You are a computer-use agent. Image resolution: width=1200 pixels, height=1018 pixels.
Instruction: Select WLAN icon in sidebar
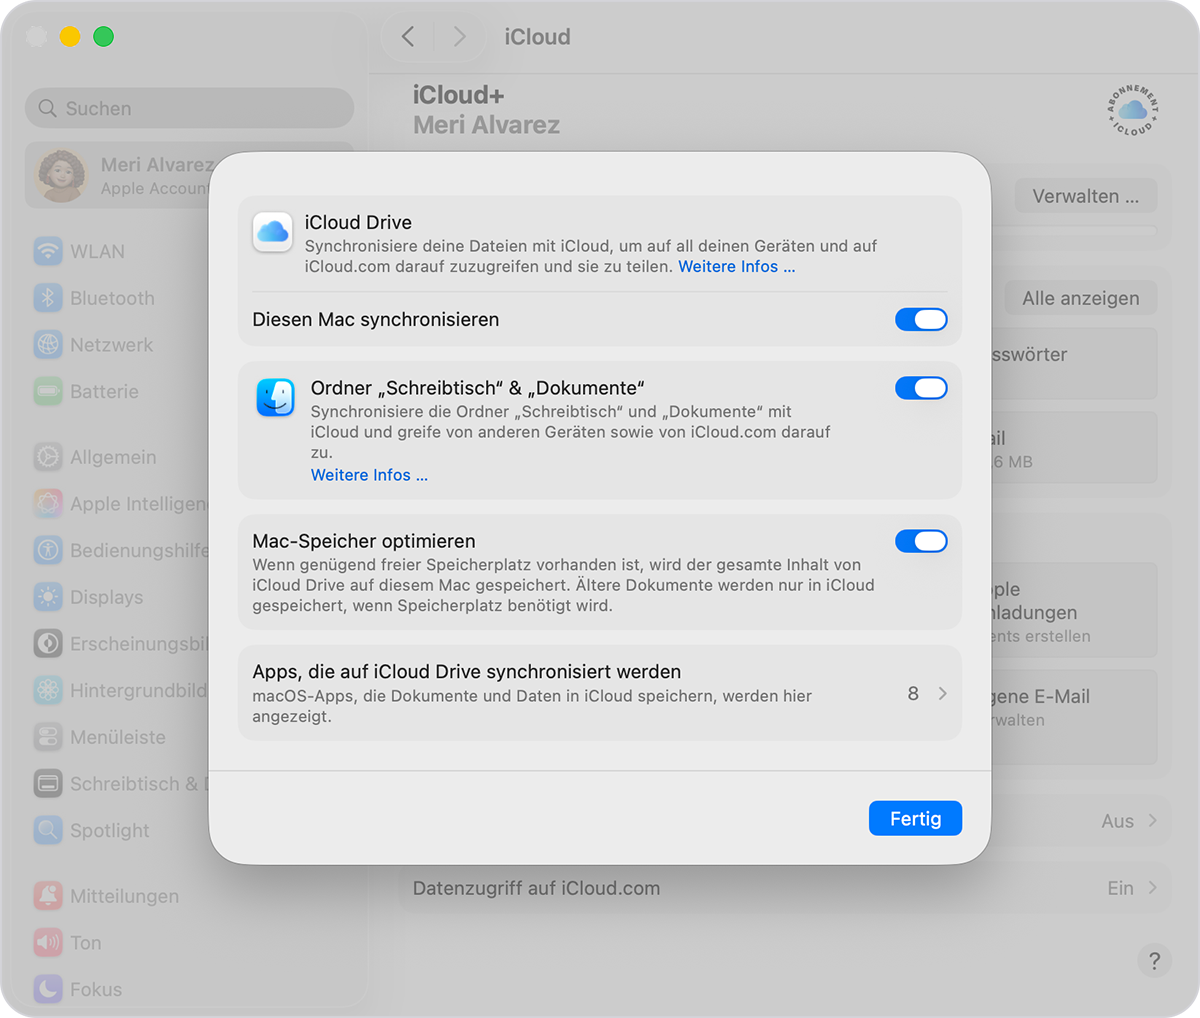pyautogui.click(x=48, y=251)
